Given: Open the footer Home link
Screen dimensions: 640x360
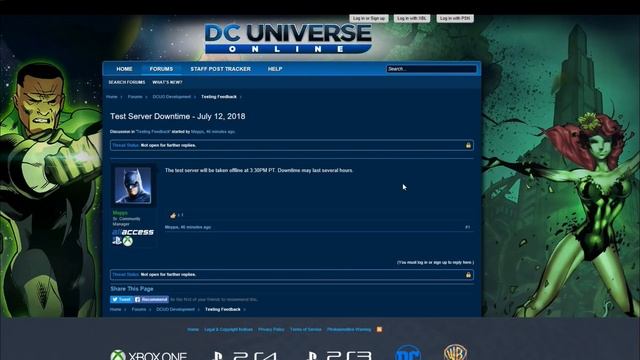Looking at the screenshot, I should coord(193,329).
